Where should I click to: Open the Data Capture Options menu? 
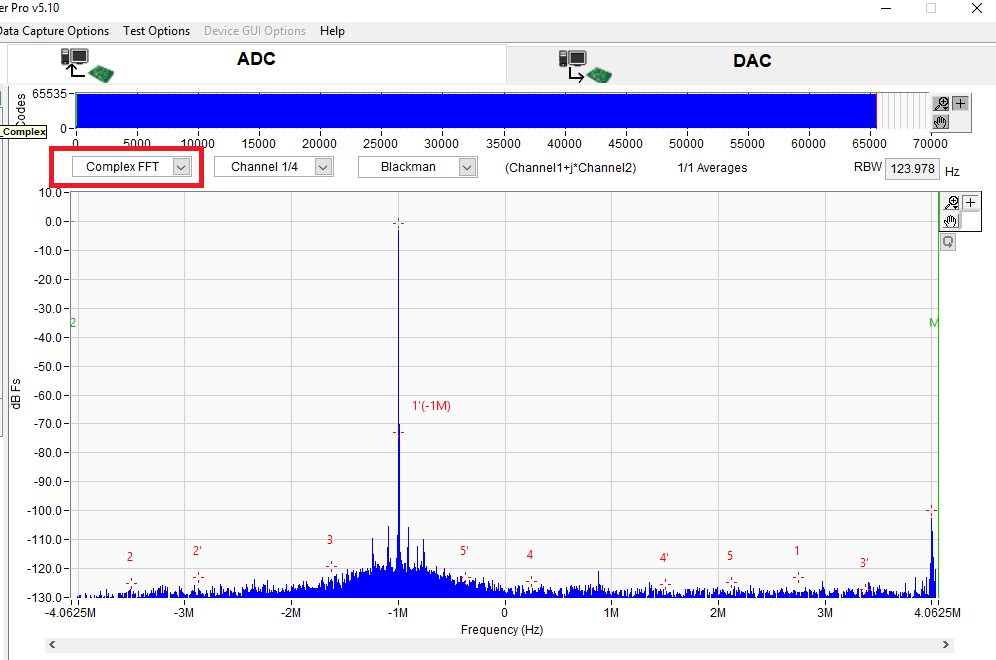(54, 31)
